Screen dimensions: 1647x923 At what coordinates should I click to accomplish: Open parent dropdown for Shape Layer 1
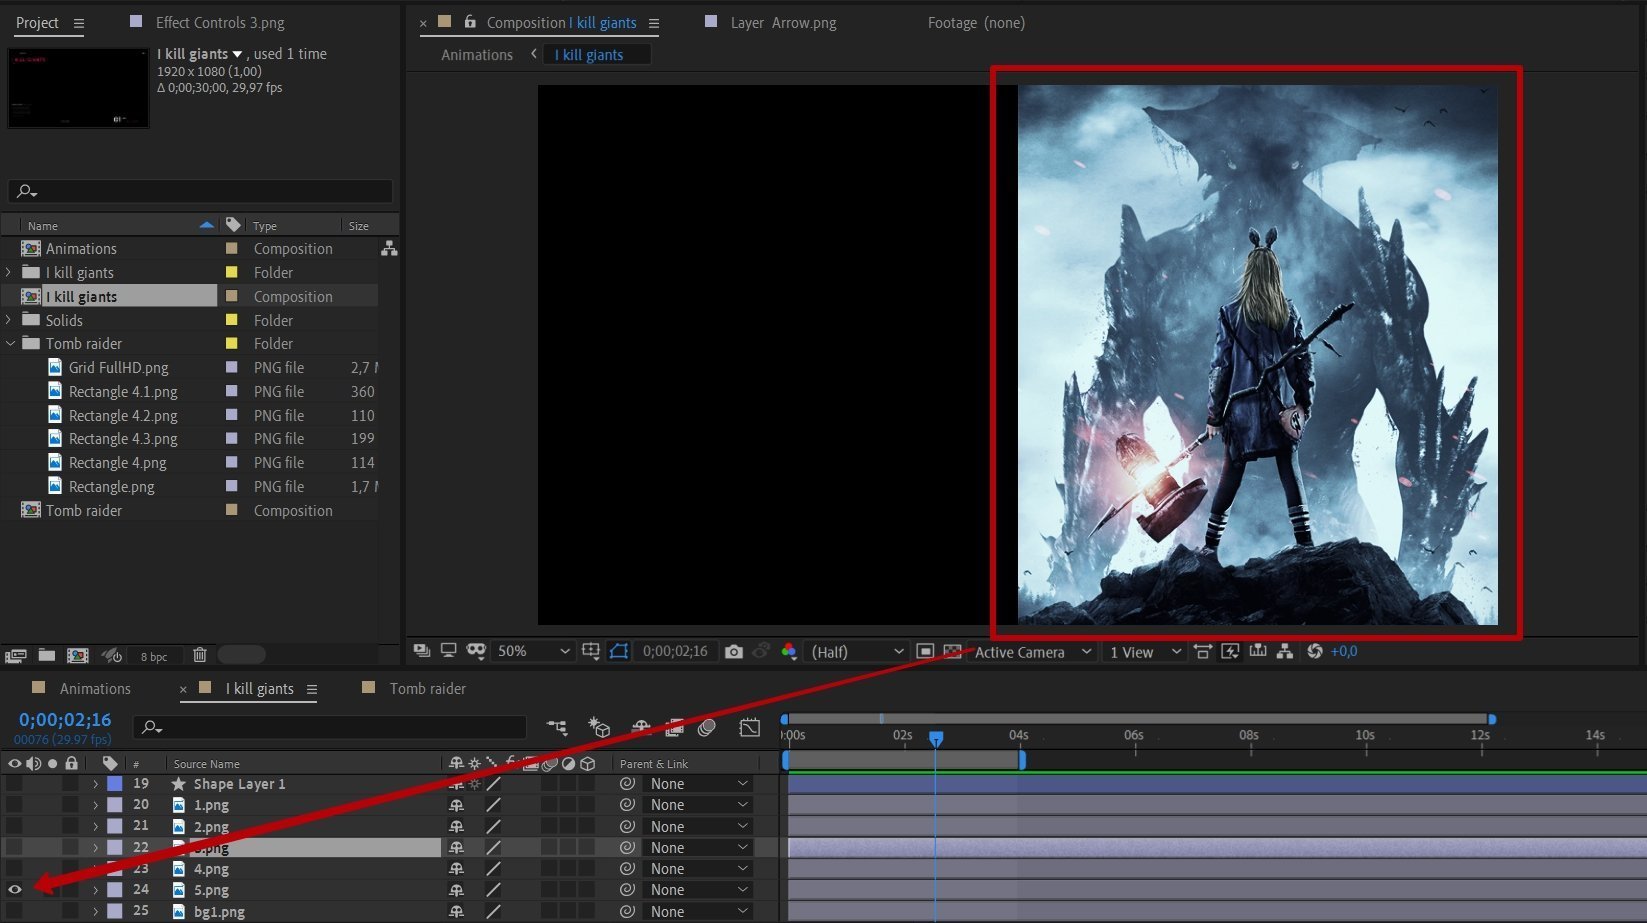[698, 784]
